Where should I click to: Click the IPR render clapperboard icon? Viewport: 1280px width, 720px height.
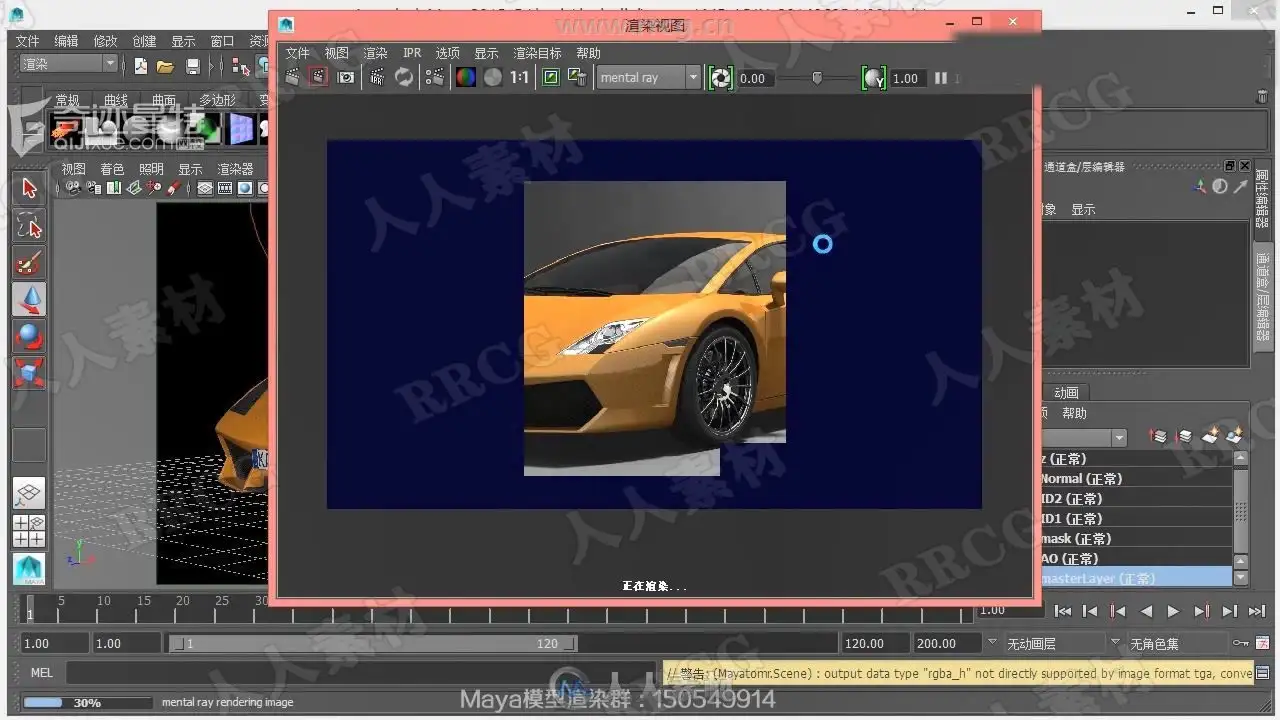point(377,77)
